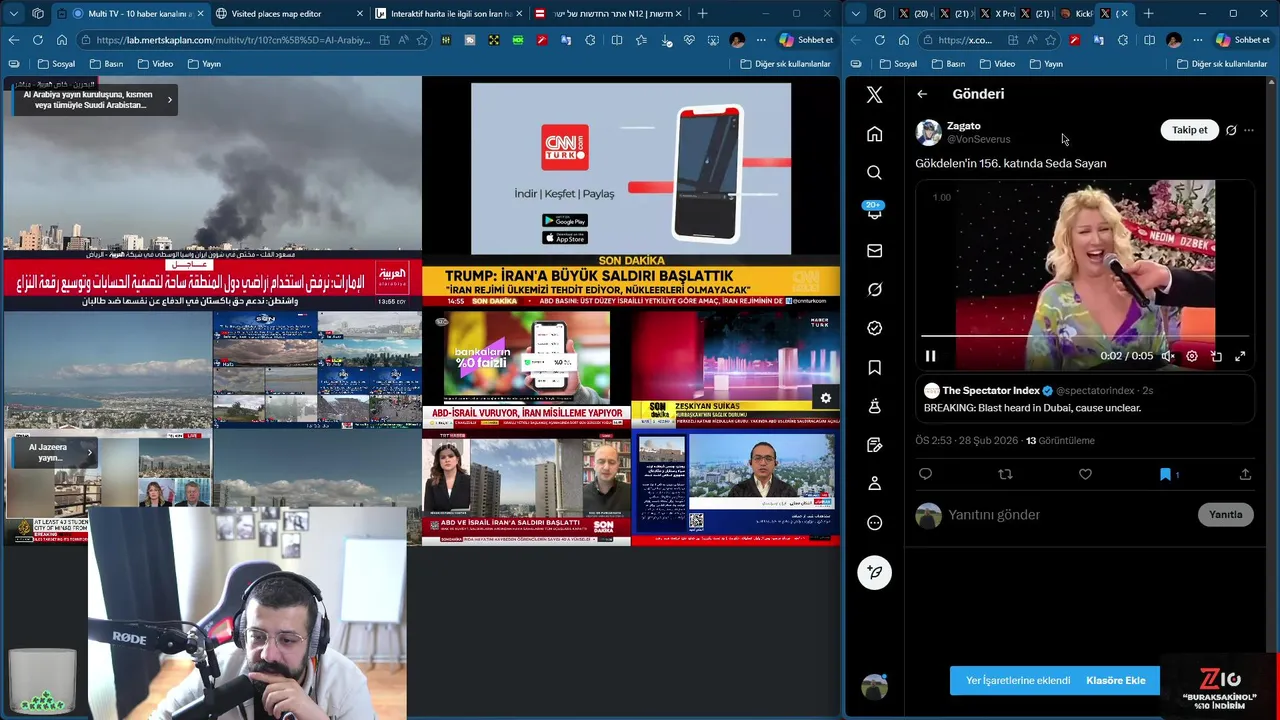Screen dimensions: 1280x720
Task: Click Klasöre Ekle in the bookmark toast
Action: [1116, 680]
